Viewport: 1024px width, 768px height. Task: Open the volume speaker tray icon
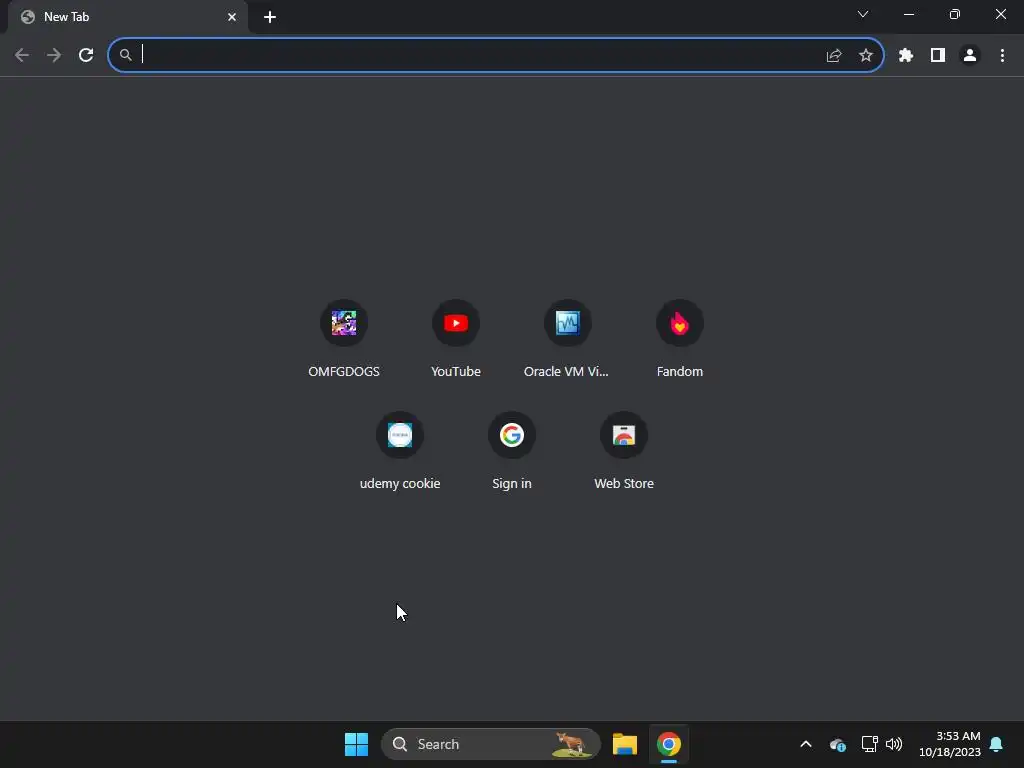click(x=894, y=744)
